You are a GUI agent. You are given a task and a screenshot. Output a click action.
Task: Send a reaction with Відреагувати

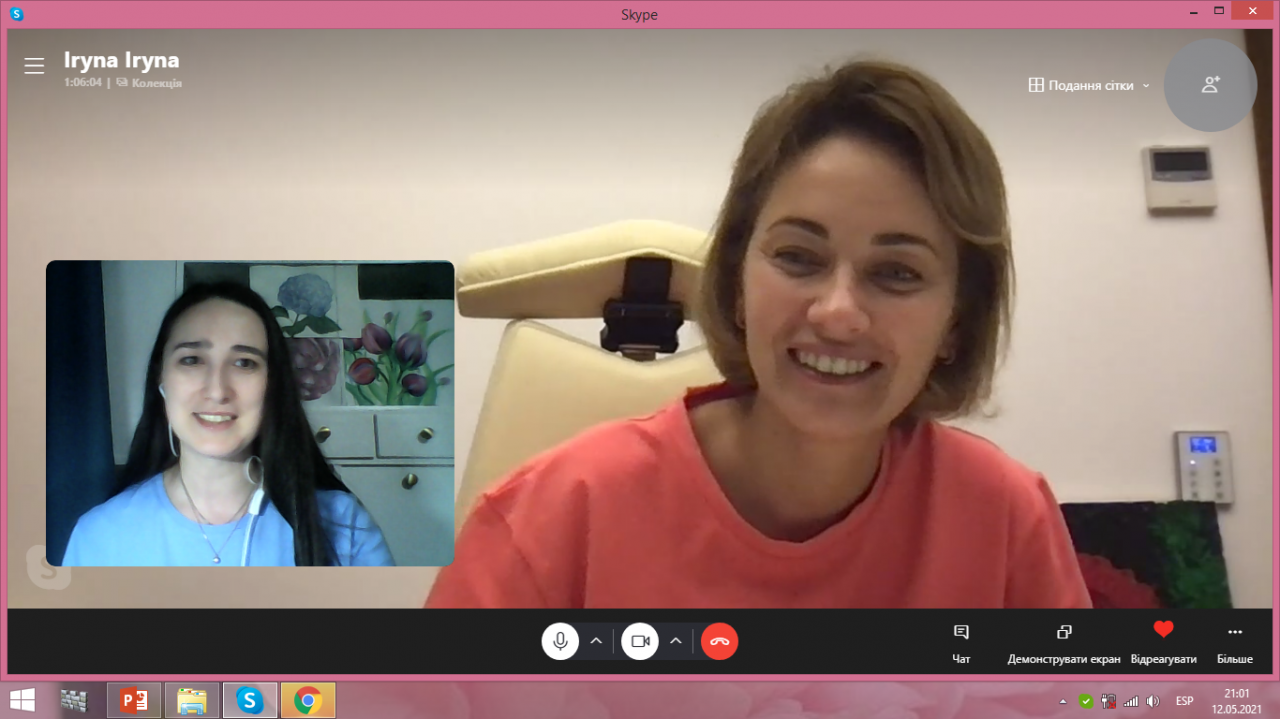click(x=1163, y=644)
